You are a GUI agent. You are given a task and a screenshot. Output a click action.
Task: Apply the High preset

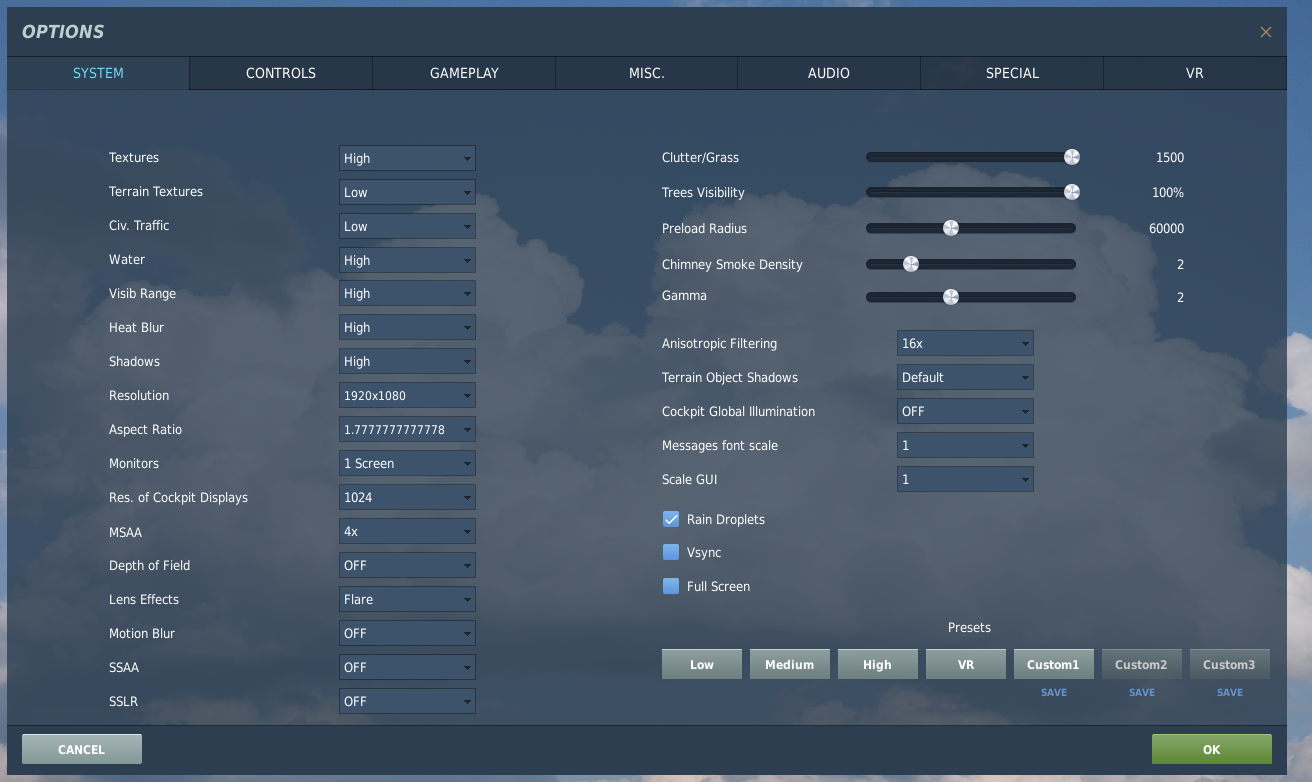877,664
